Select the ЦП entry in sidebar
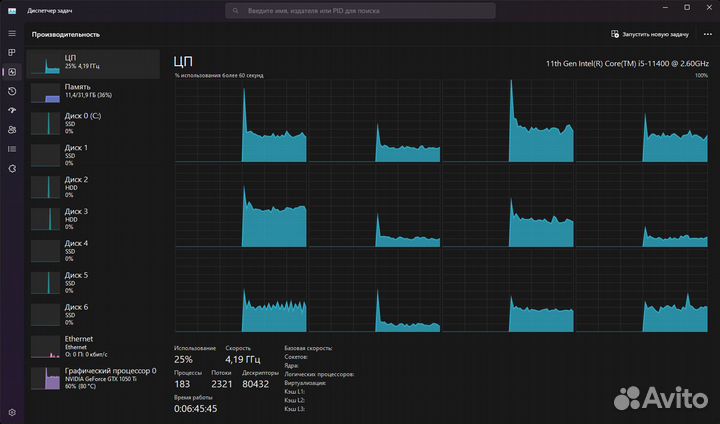The image size is (720, 424). [94, 63]
